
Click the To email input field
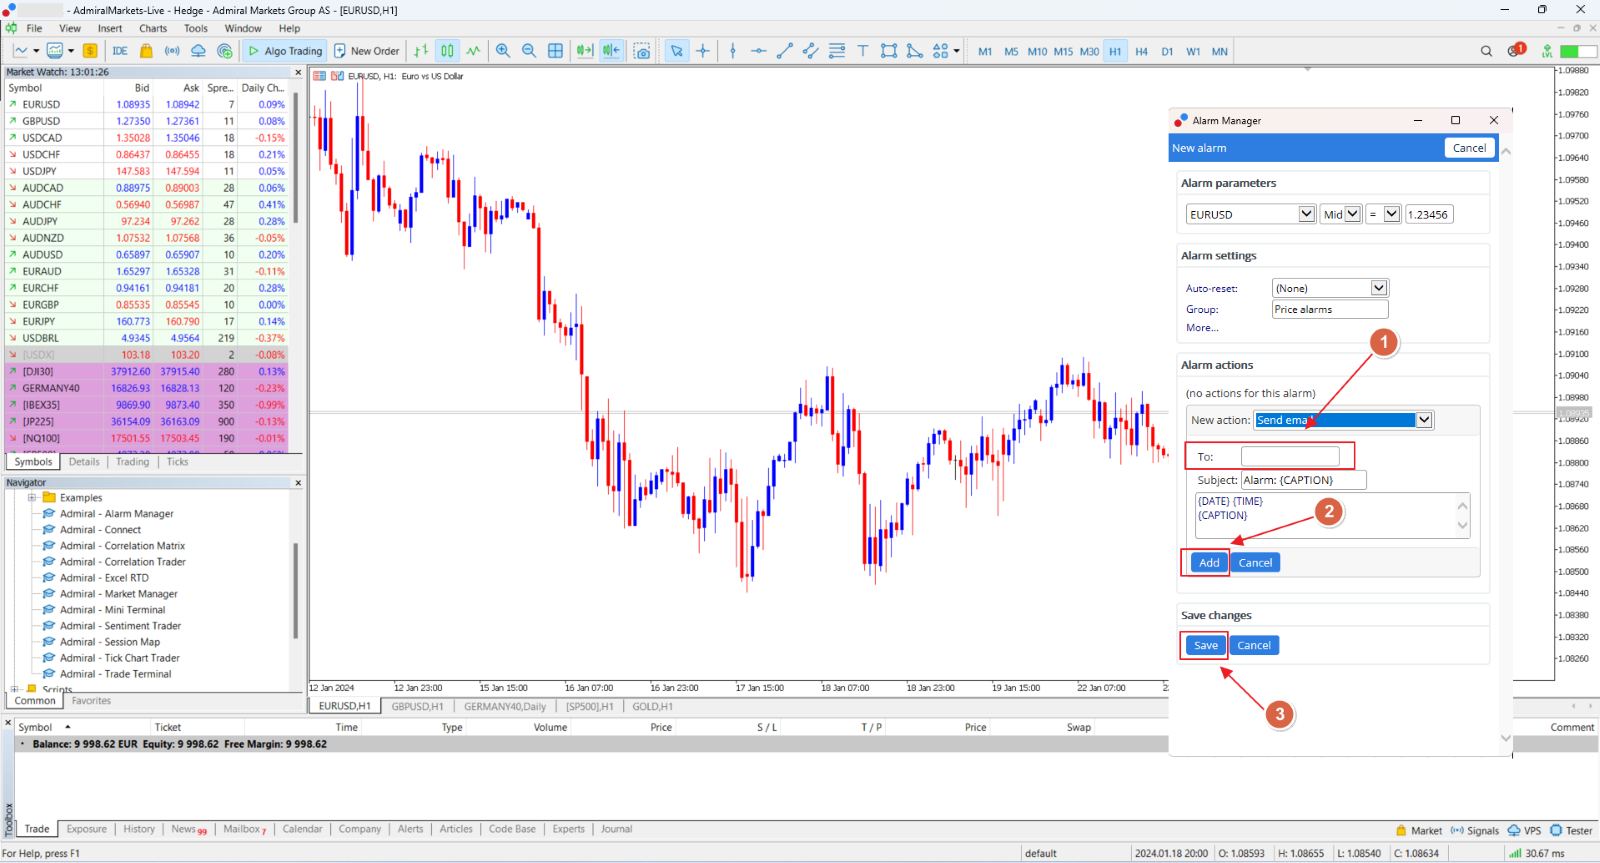tap(1290, 457)
